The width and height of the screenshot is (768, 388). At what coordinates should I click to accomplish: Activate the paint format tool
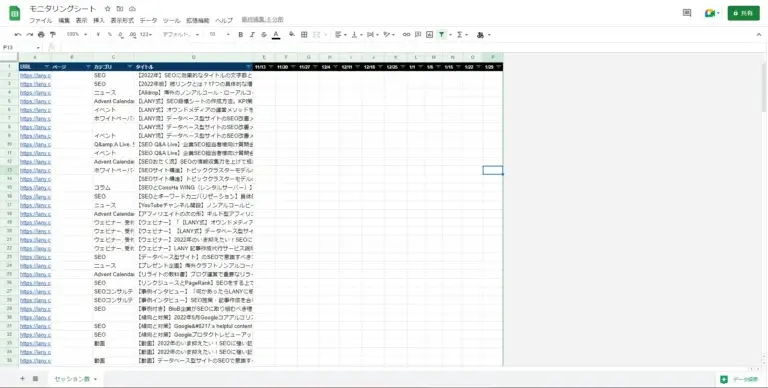(53, 35)
